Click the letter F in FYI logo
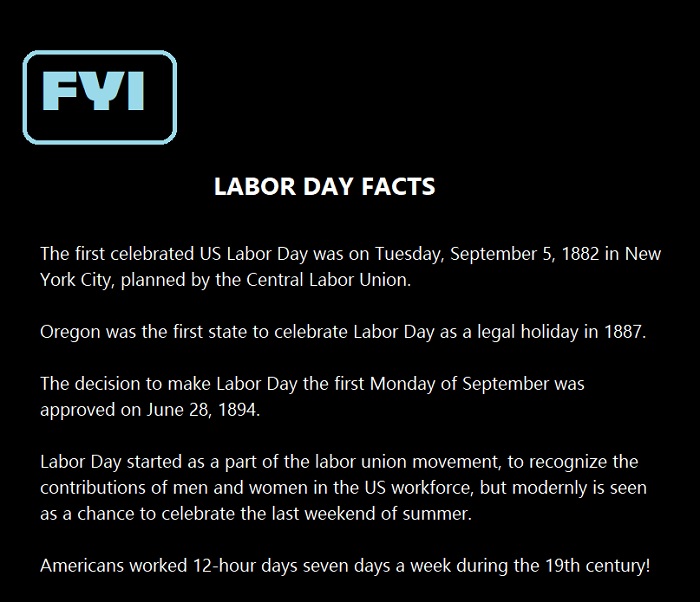 pyautogui.click(x=60, y=91)
